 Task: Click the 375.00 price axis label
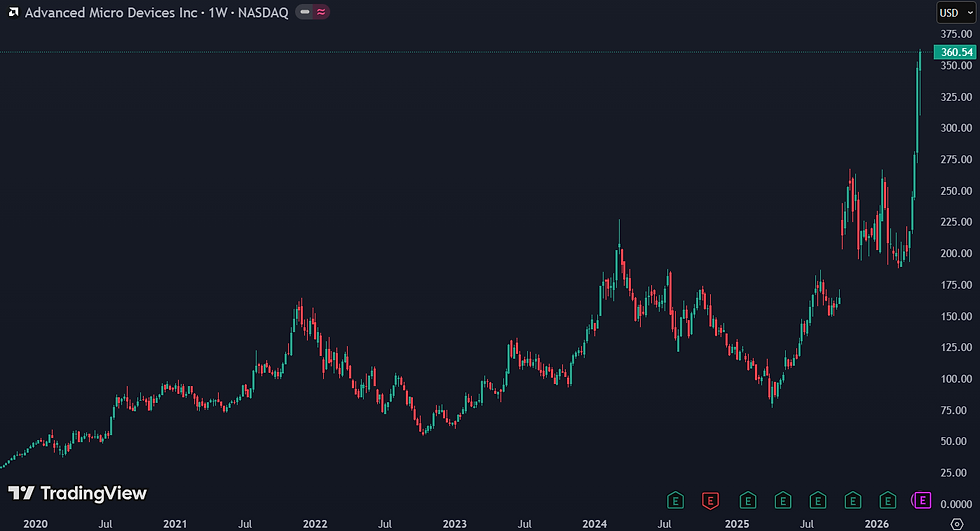[956, 34]
